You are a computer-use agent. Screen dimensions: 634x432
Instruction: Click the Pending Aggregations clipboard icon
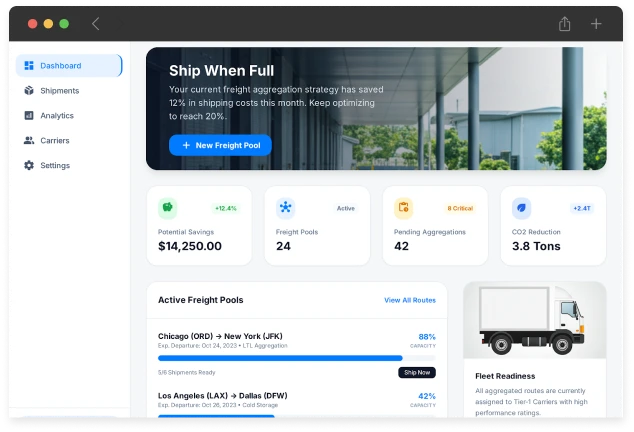tap(404, 208)
